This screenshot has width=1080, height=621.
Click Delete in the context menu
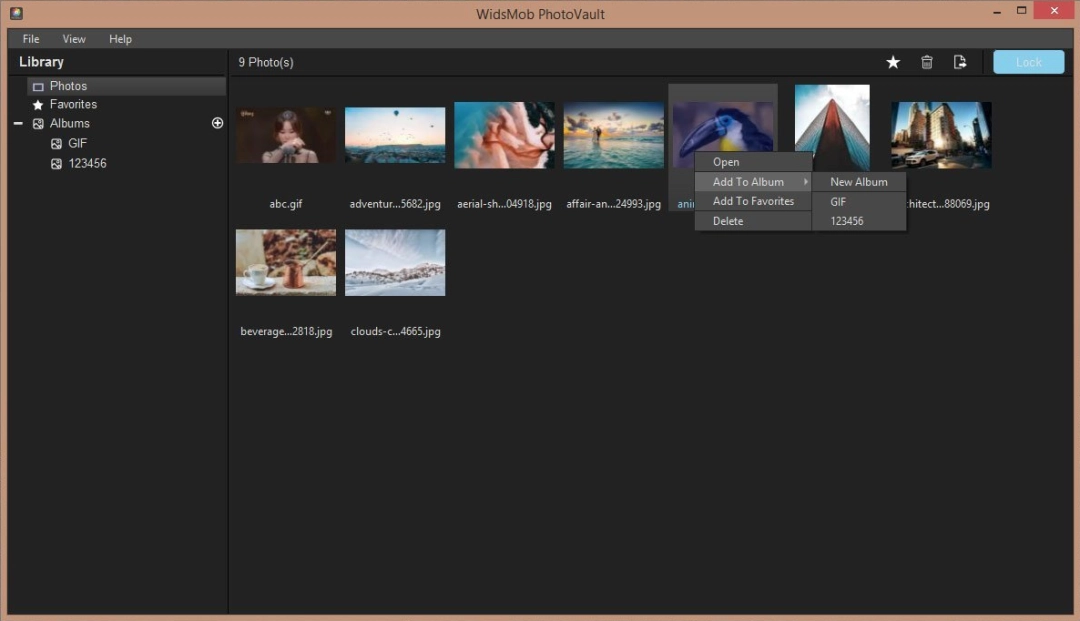728,221
